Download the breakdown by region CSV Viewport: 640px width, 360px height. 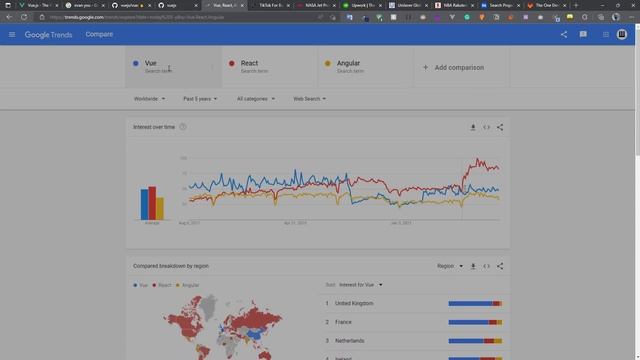click(473, 266)
